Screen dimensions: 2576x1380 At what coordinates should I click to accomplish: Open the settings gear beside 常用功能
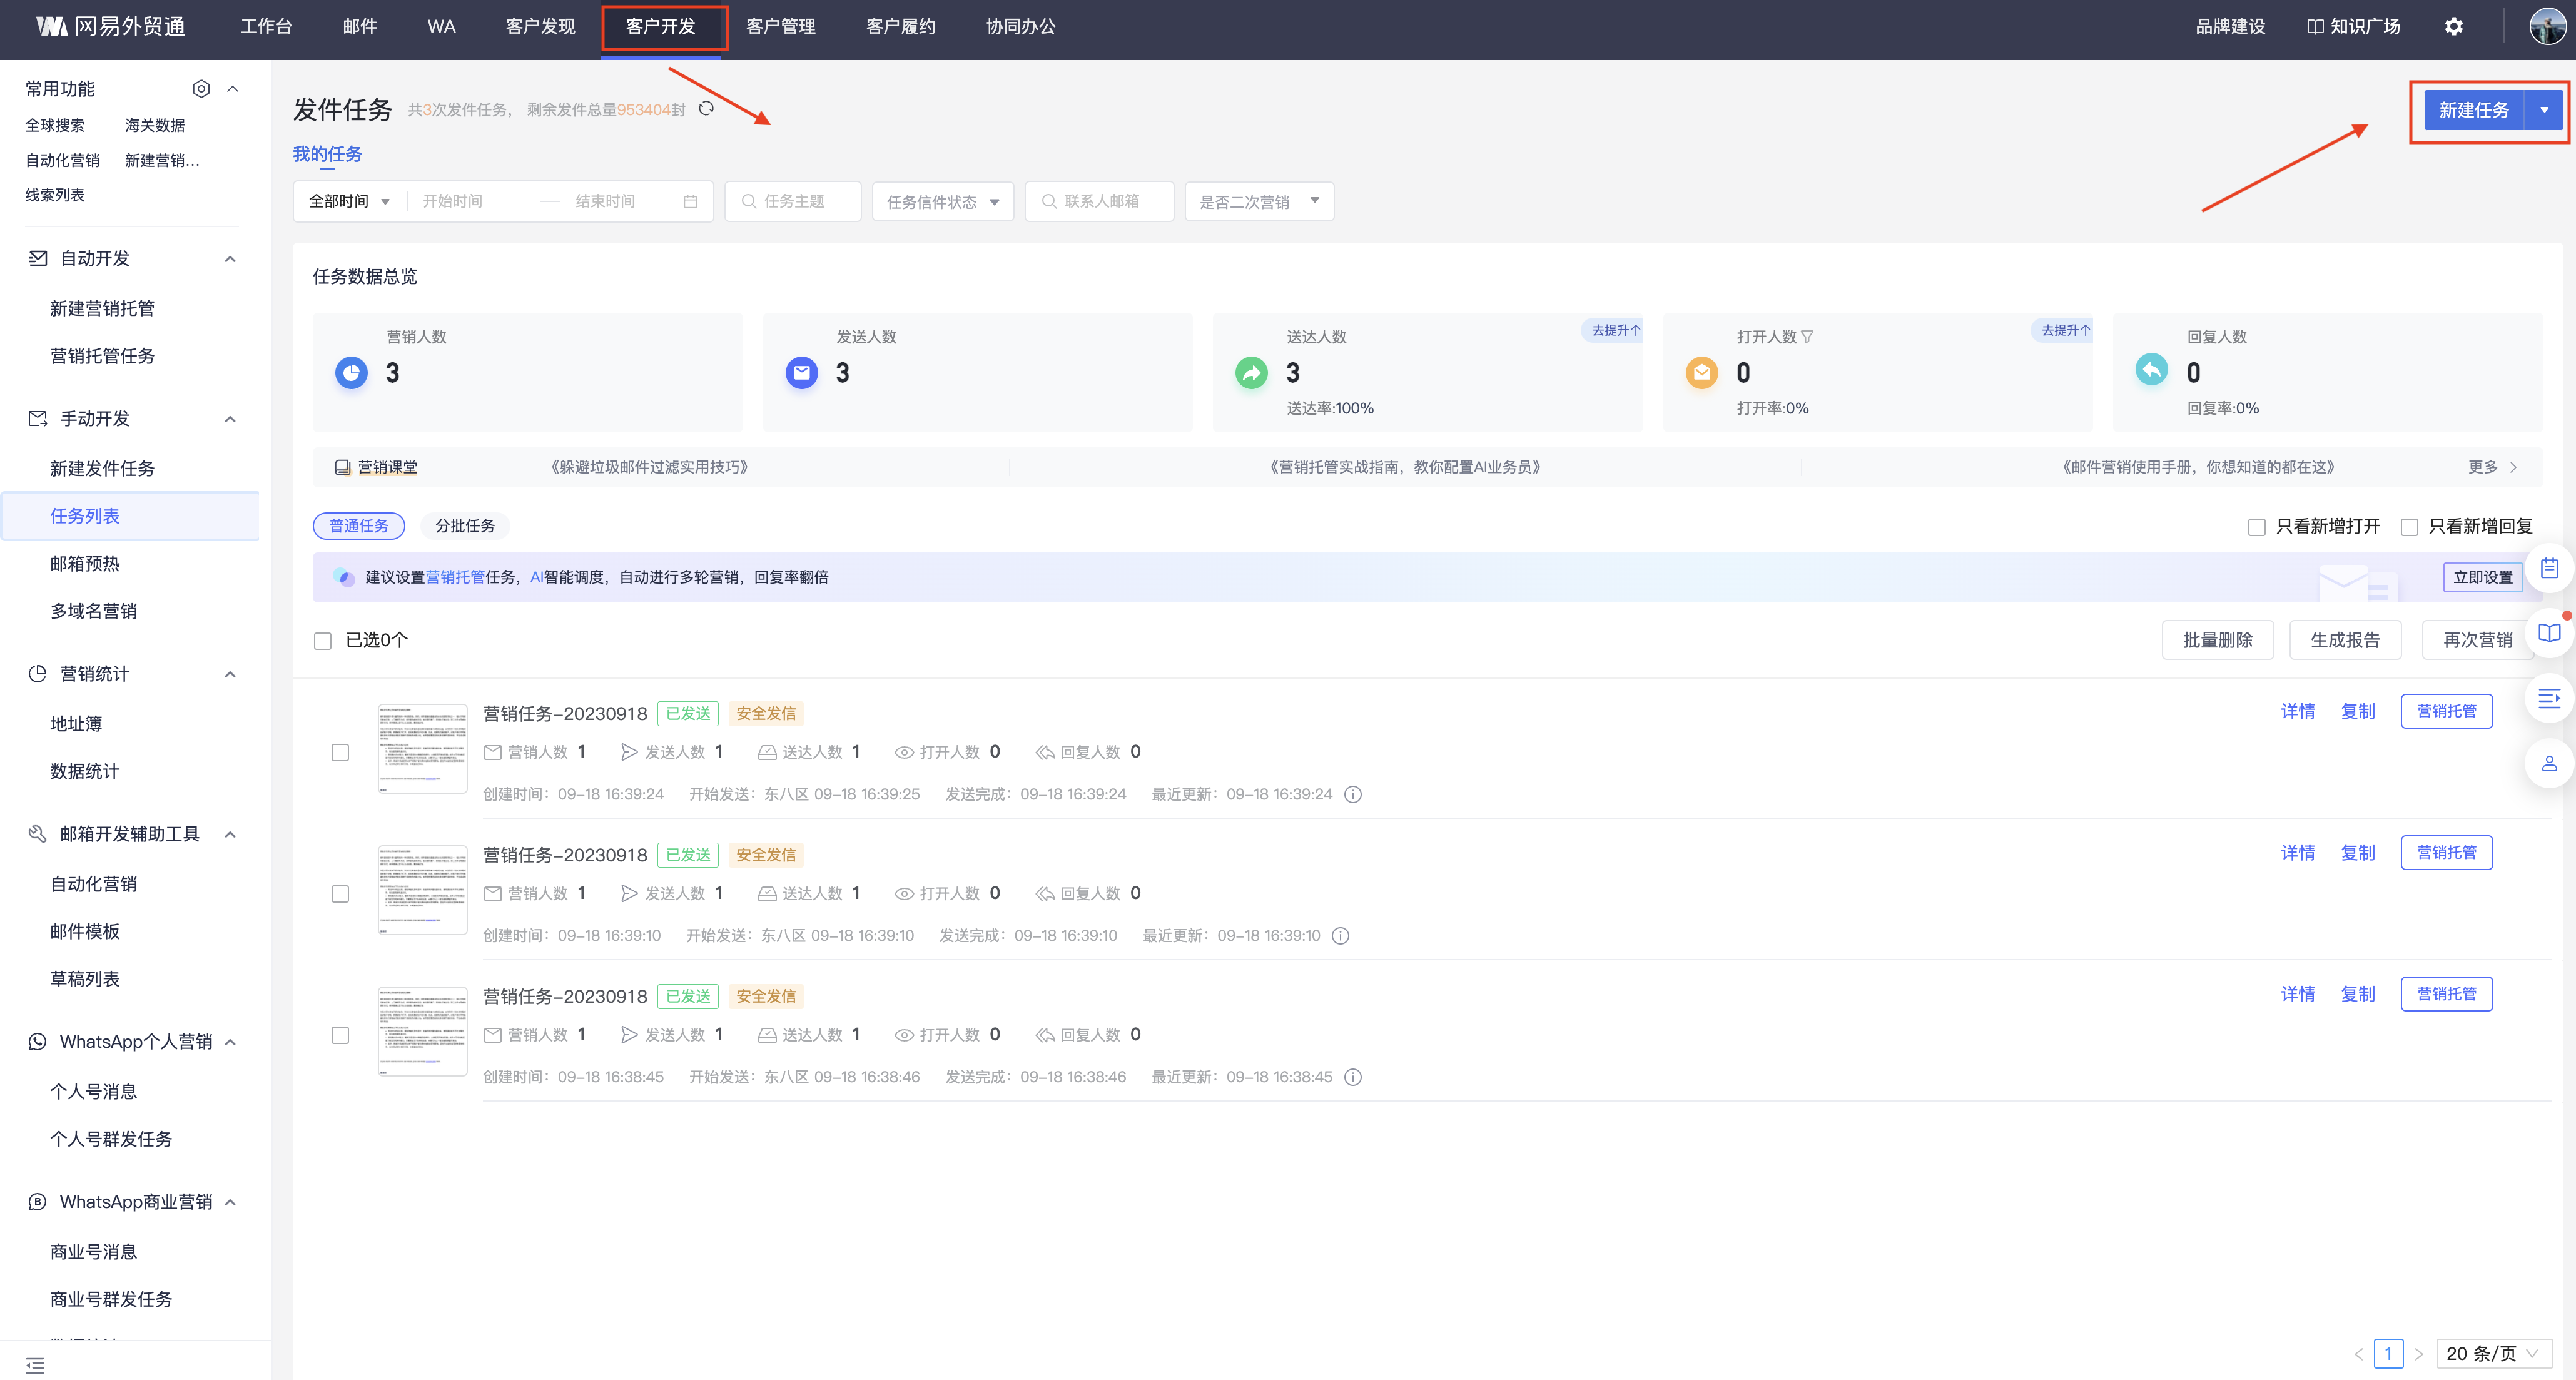pyautogui.click(x=201, y=88)
